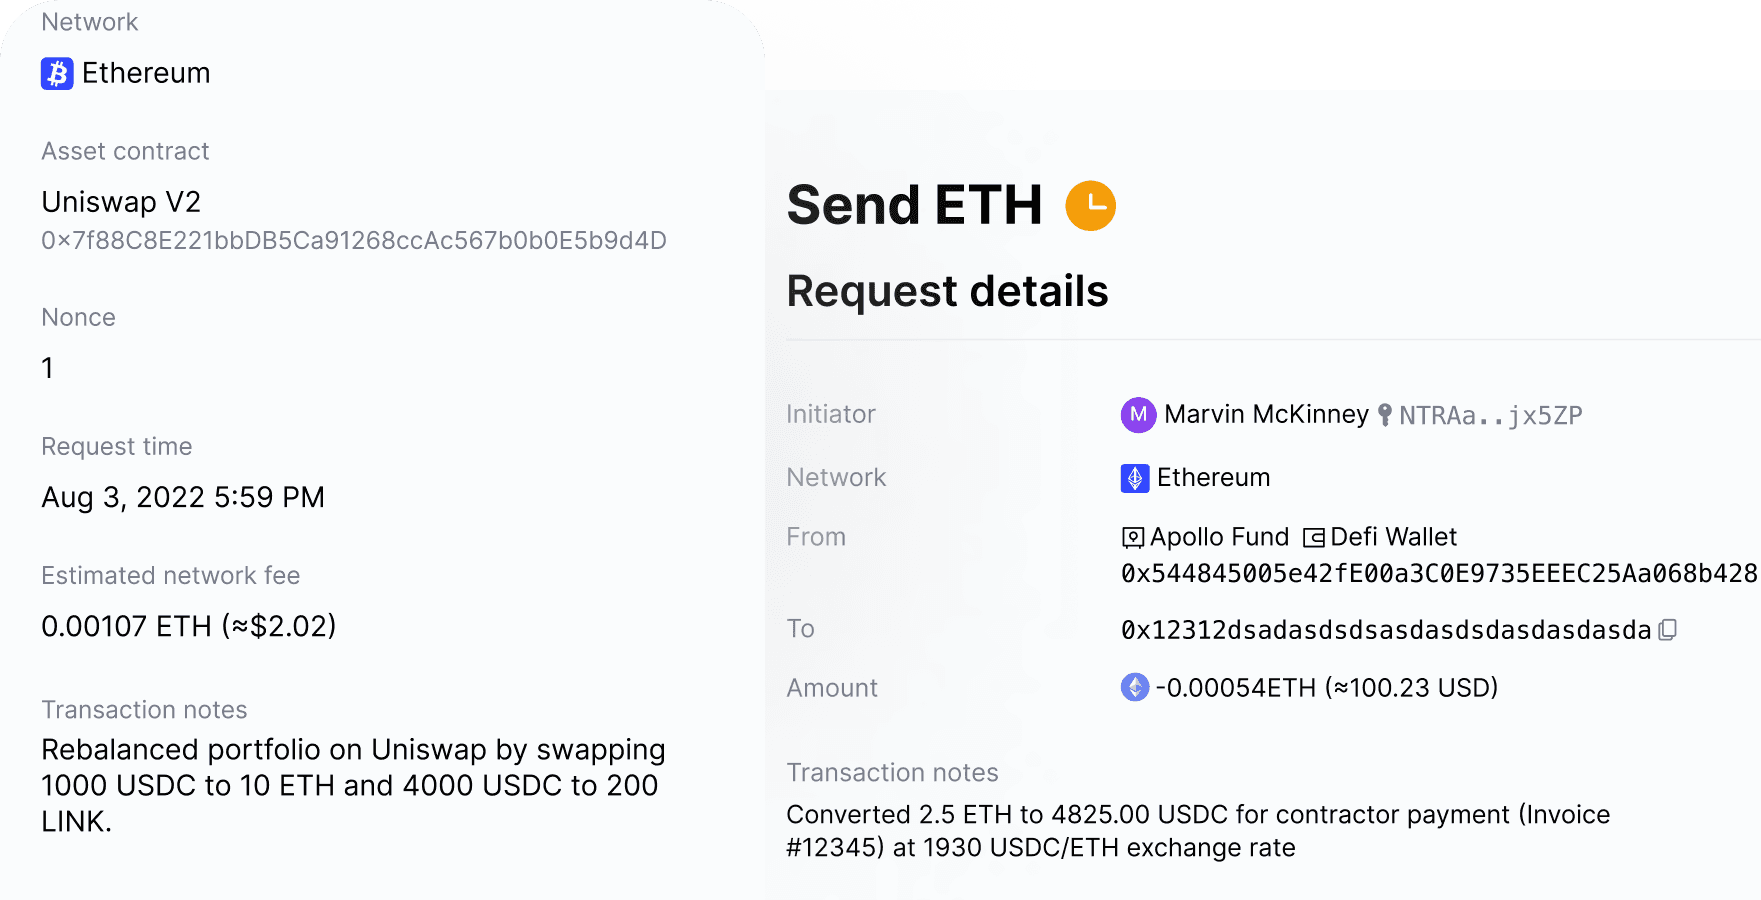Select the Uniswap V2 asset contract name
Viewport: 1761px width, 900px height.
click(120, 202)
